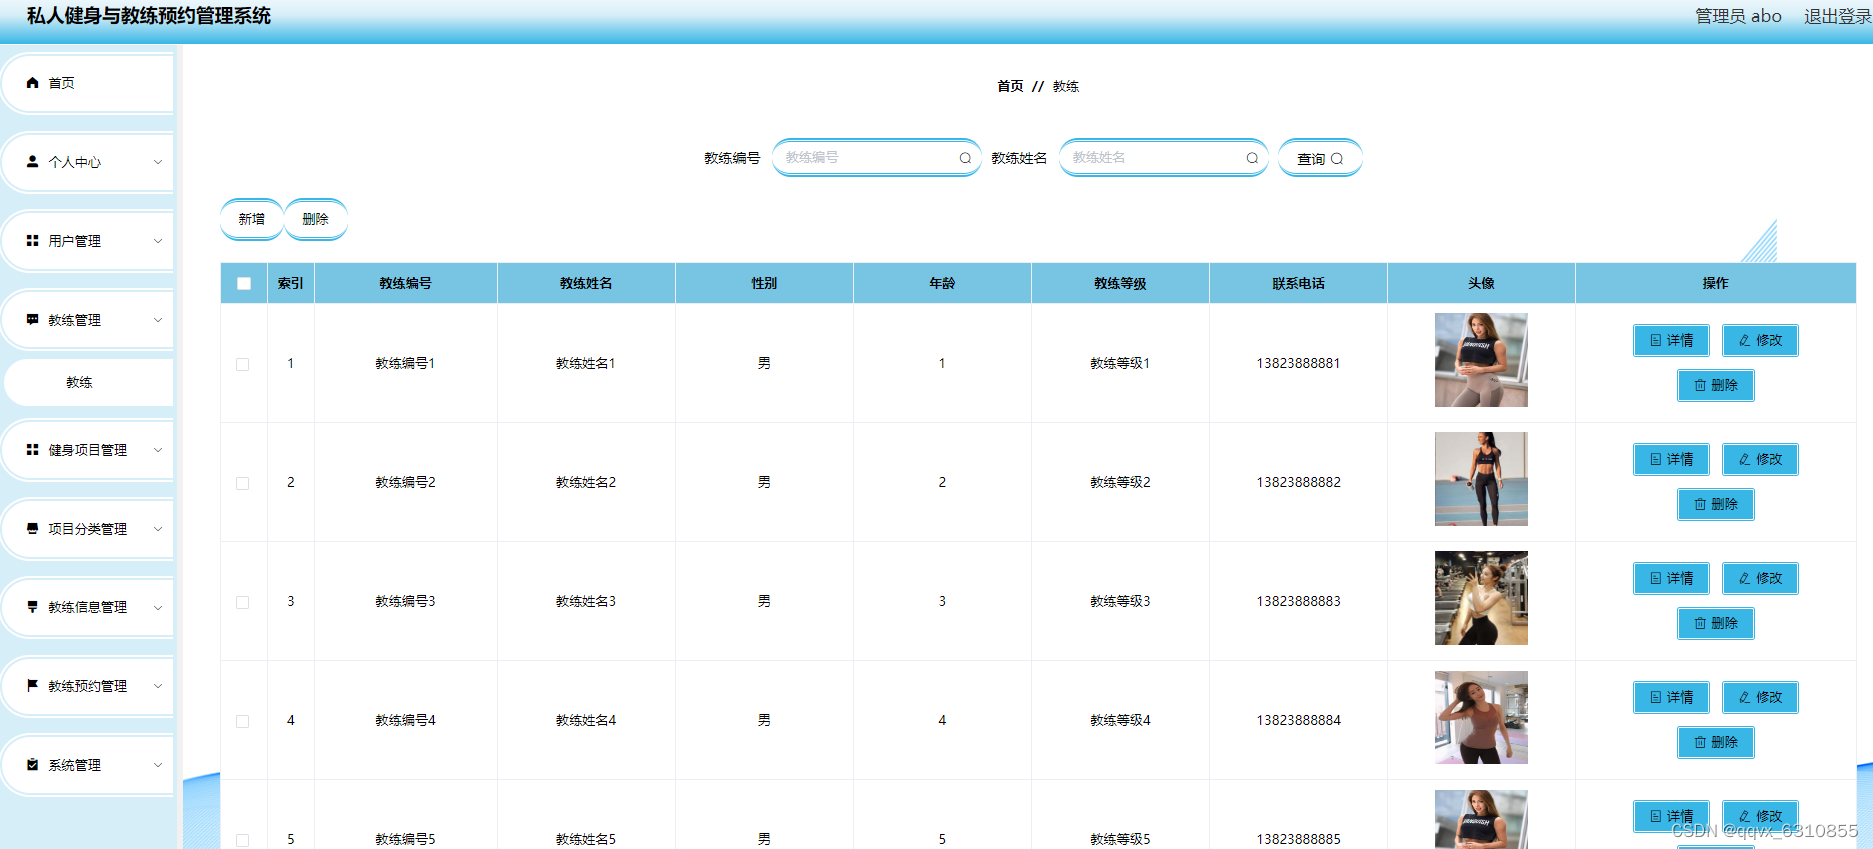Click the batch 删除 button above the table
1873x849 pixels.
pos(316,219)
